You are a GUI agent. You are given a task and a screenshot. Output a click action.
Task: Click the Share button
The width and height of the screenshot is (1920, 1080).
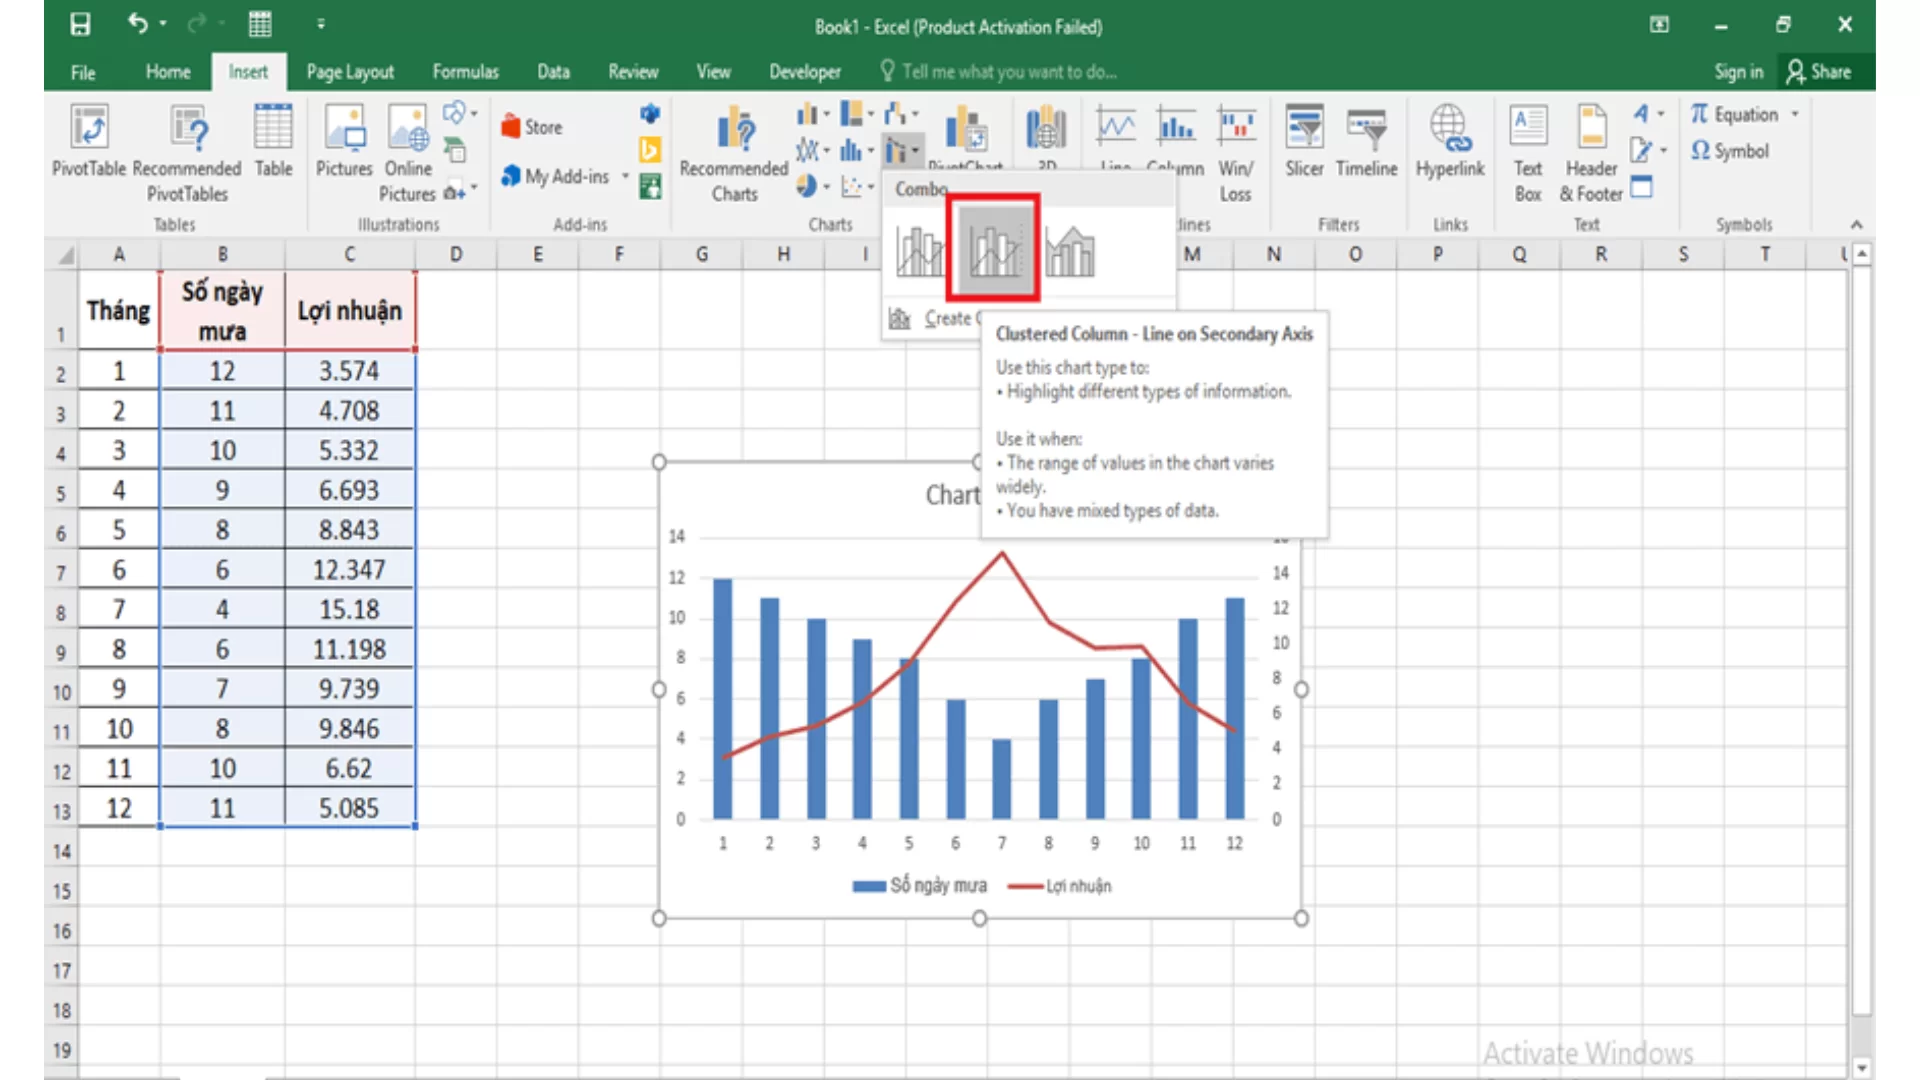click(x=1819, y=72)
